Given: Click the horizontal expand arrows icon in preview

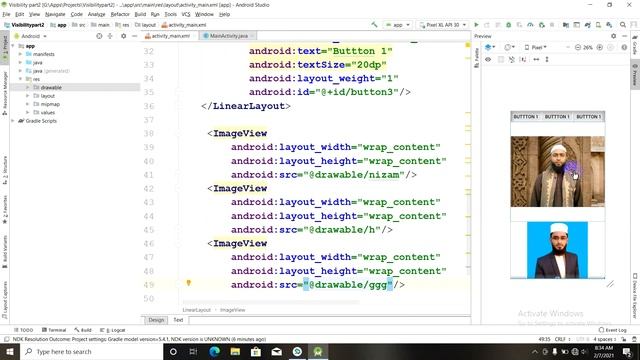Looking at the screenshot, I should [536, 59].
